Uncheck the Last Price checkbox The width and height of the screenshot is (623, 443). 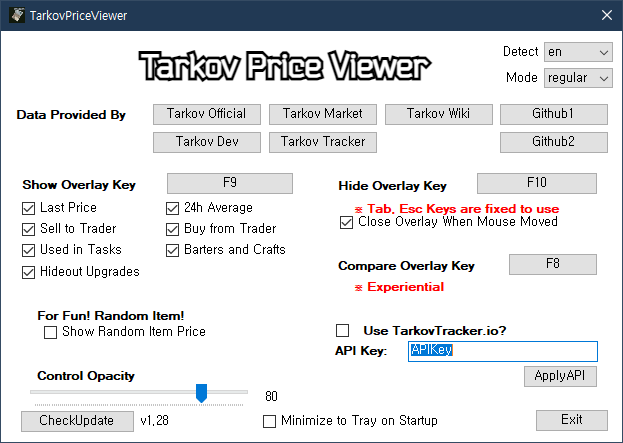29,208
